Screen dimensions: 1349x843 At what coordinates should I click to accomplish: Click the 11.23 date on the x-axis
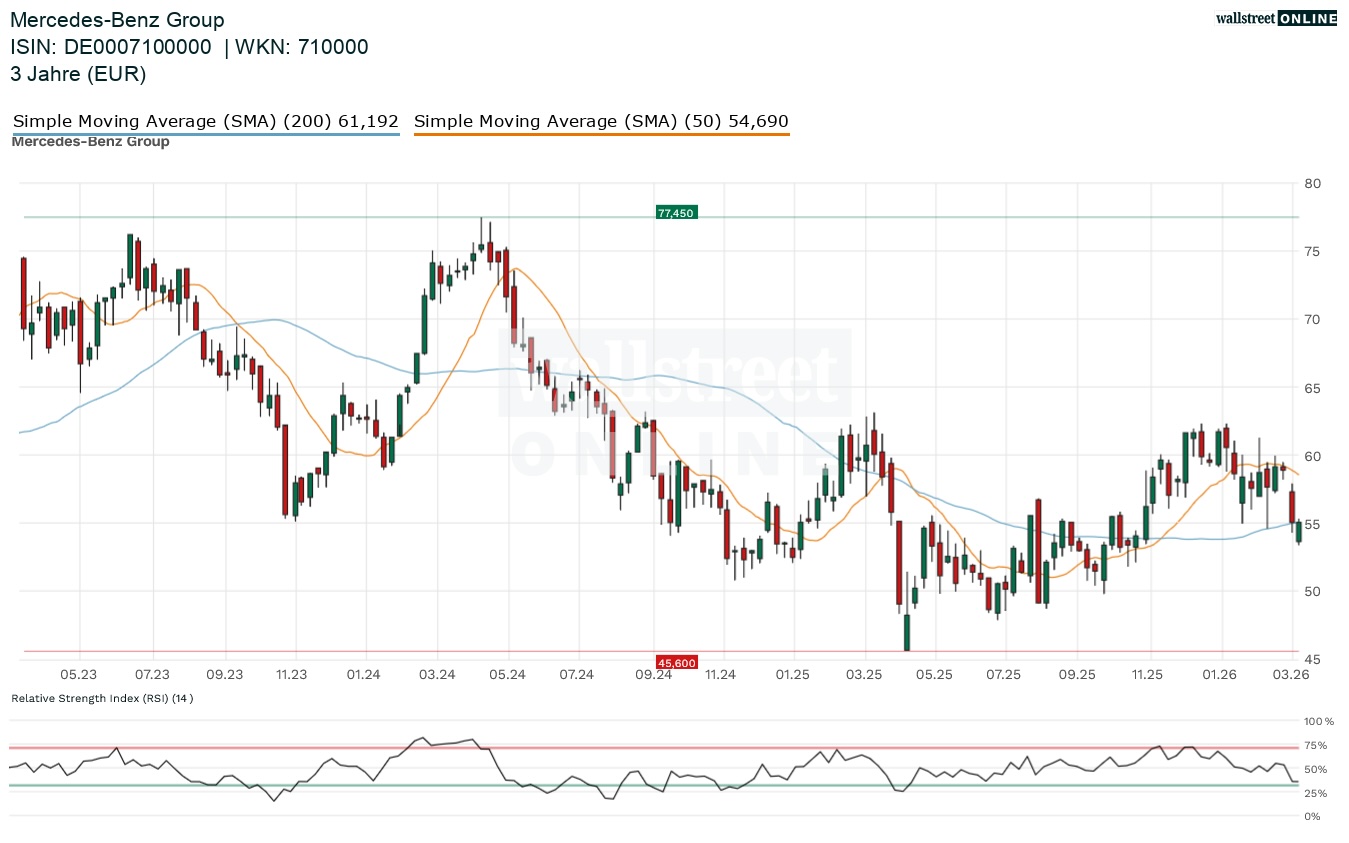[291, 675]
